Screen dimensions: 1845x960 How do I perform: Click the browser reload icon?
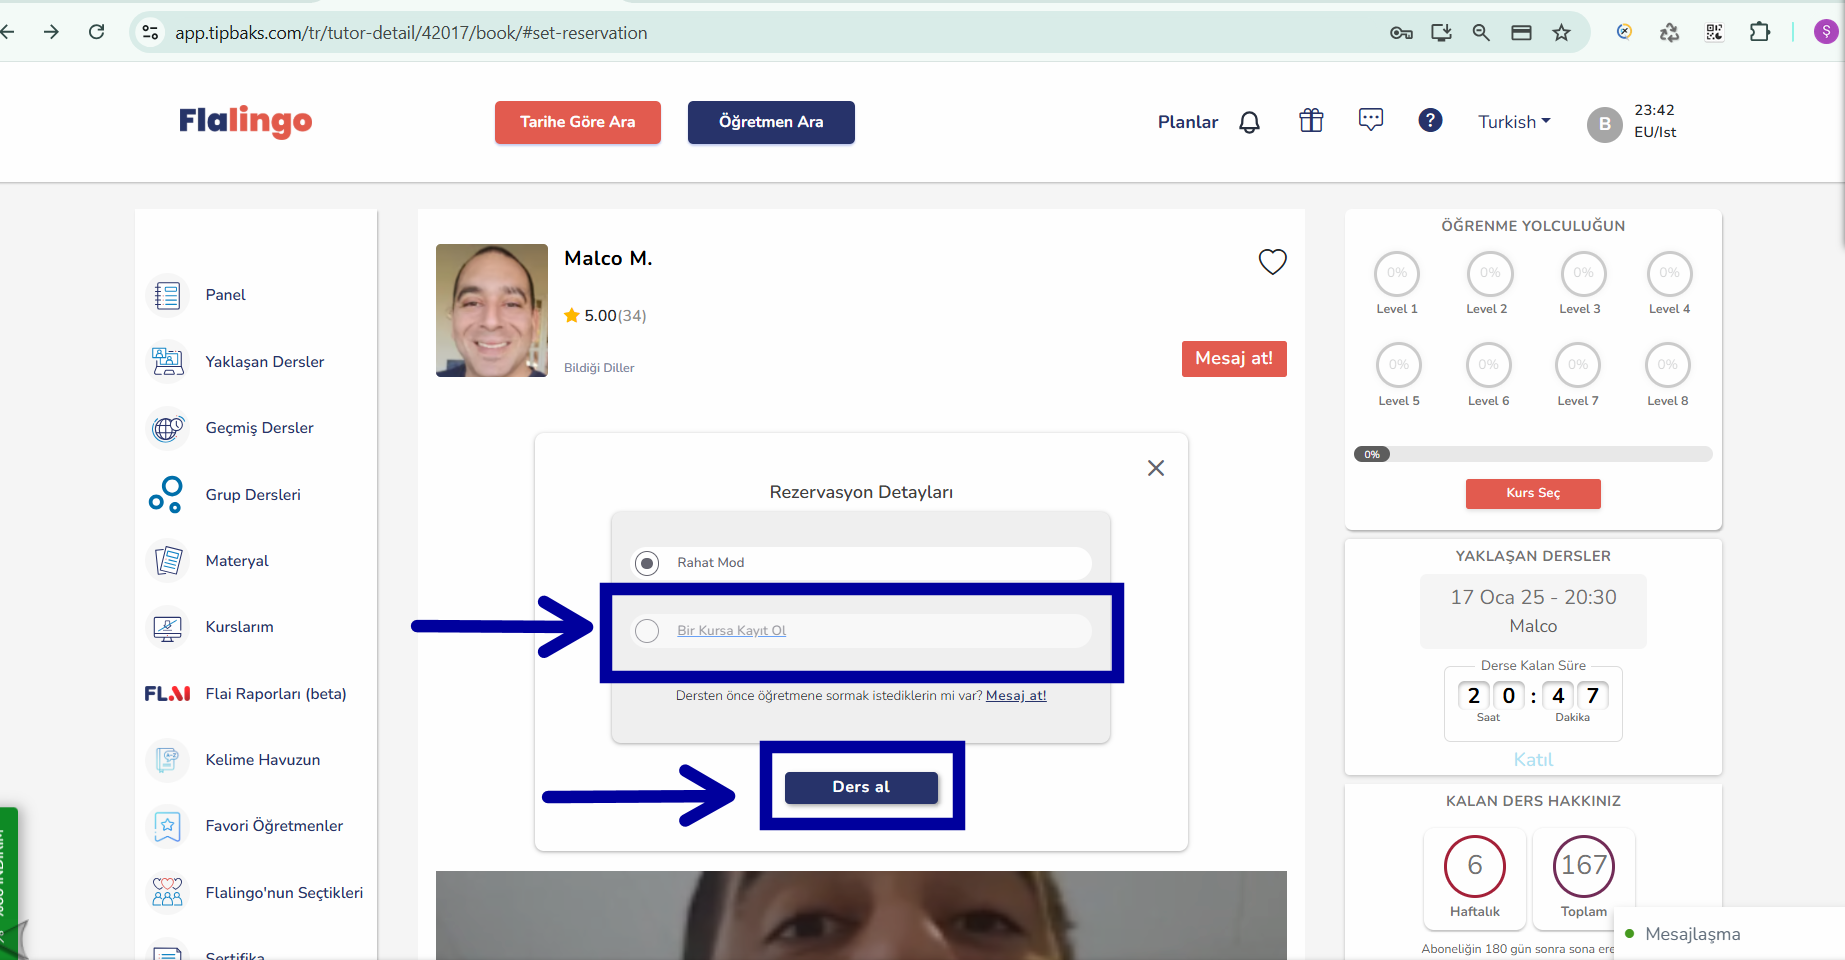point(96,32)
